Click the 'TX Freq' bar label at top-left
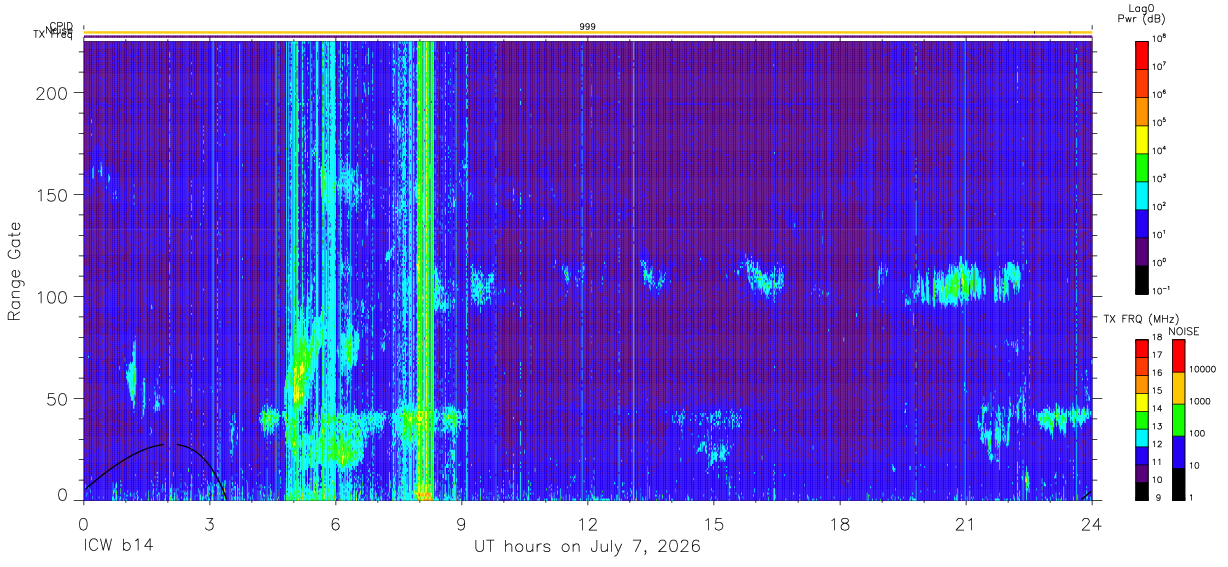The width and height of the screenshot is (1228, 567). (x=52, y=37)
